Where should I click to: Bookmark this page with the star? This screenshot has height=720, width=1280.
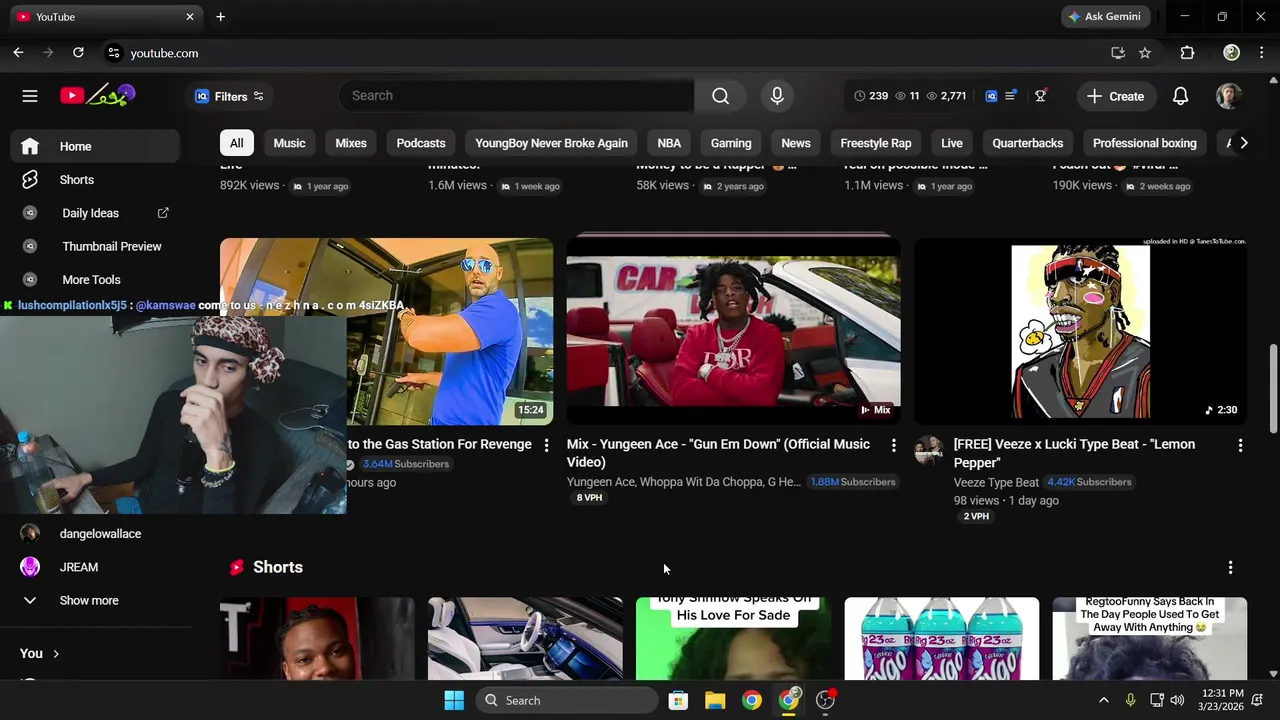(1145, 53)
